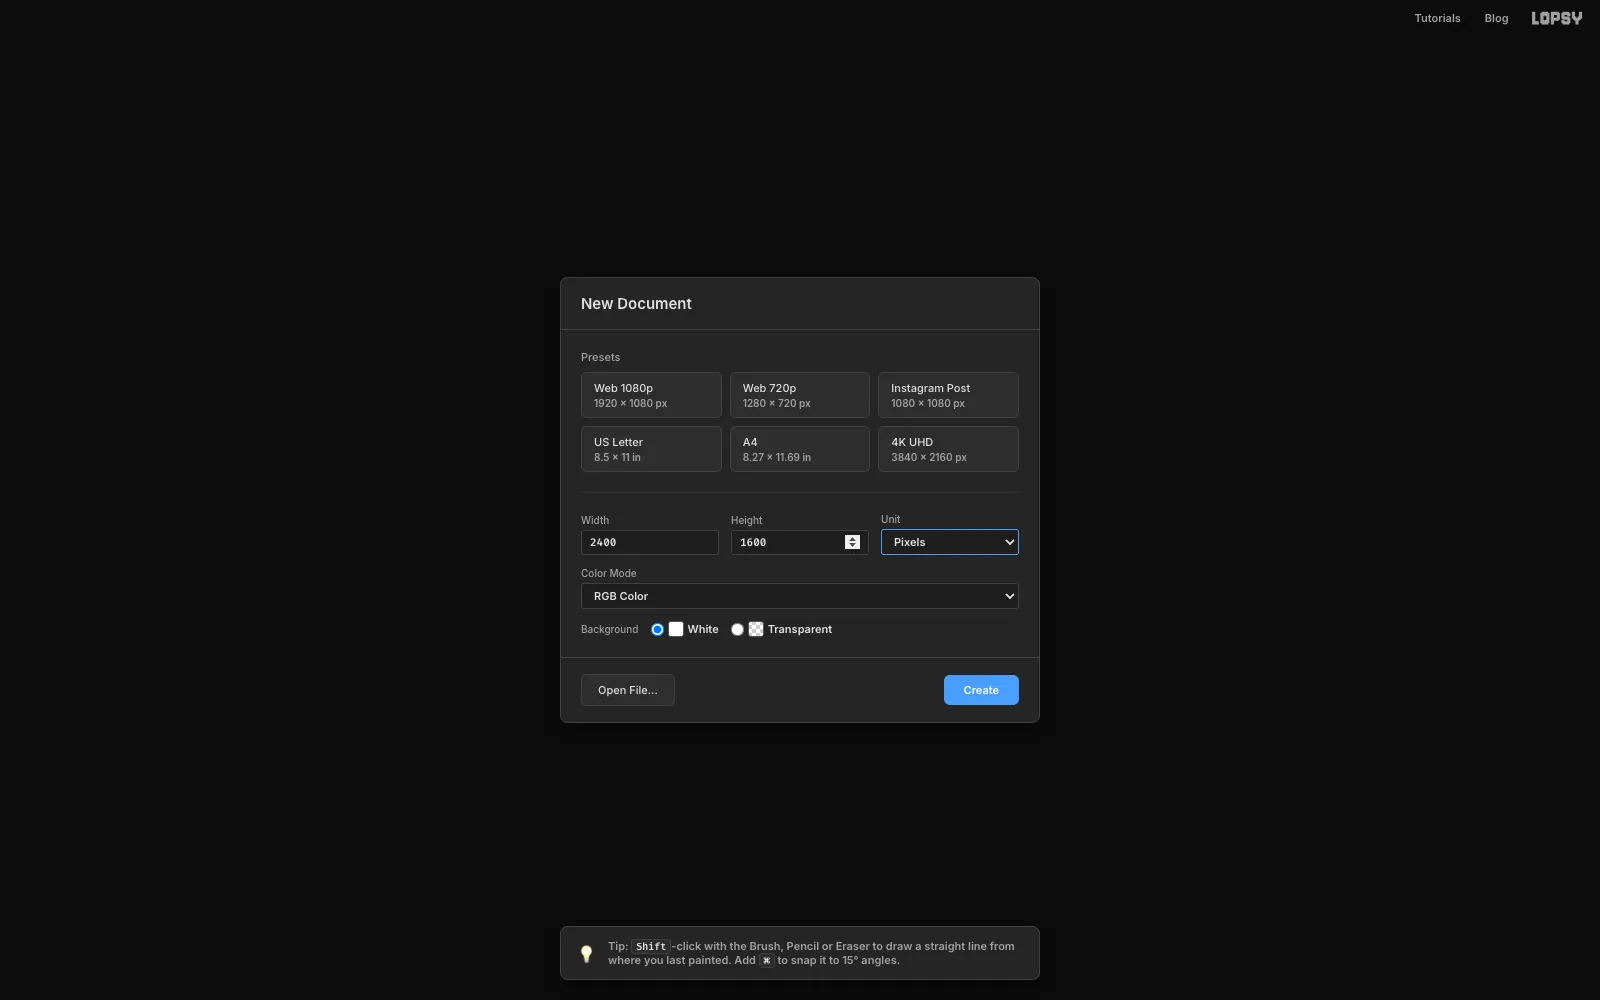This screenshot has height=1000, width=1600.
Task: Open the Unit dropdown showing Pixels
Action: (949, 542)
